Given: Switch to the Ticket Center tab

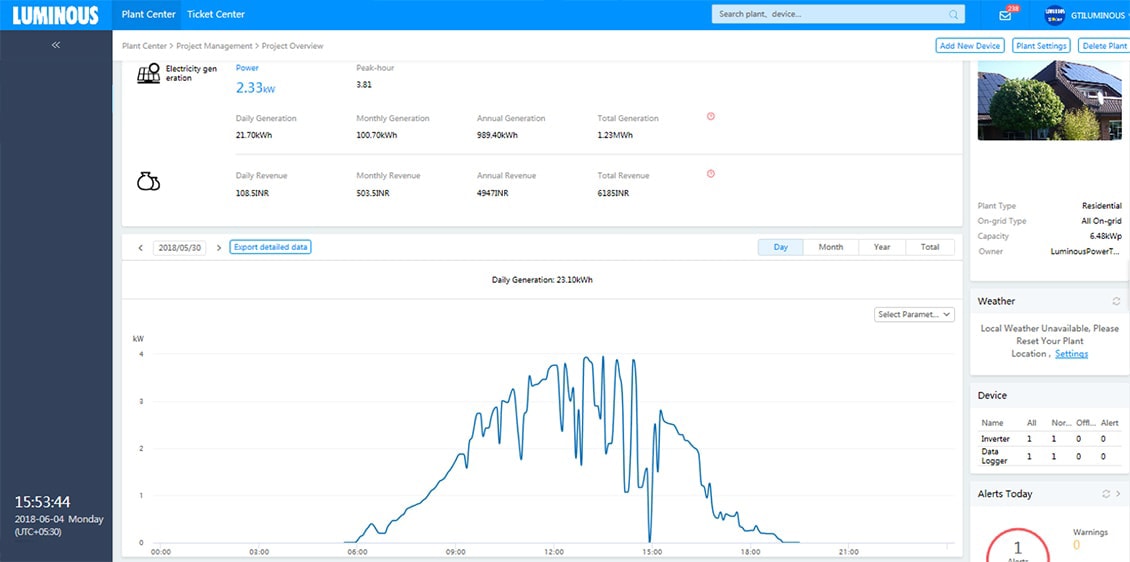Looking at the screenshot, I should coord(216,14).
